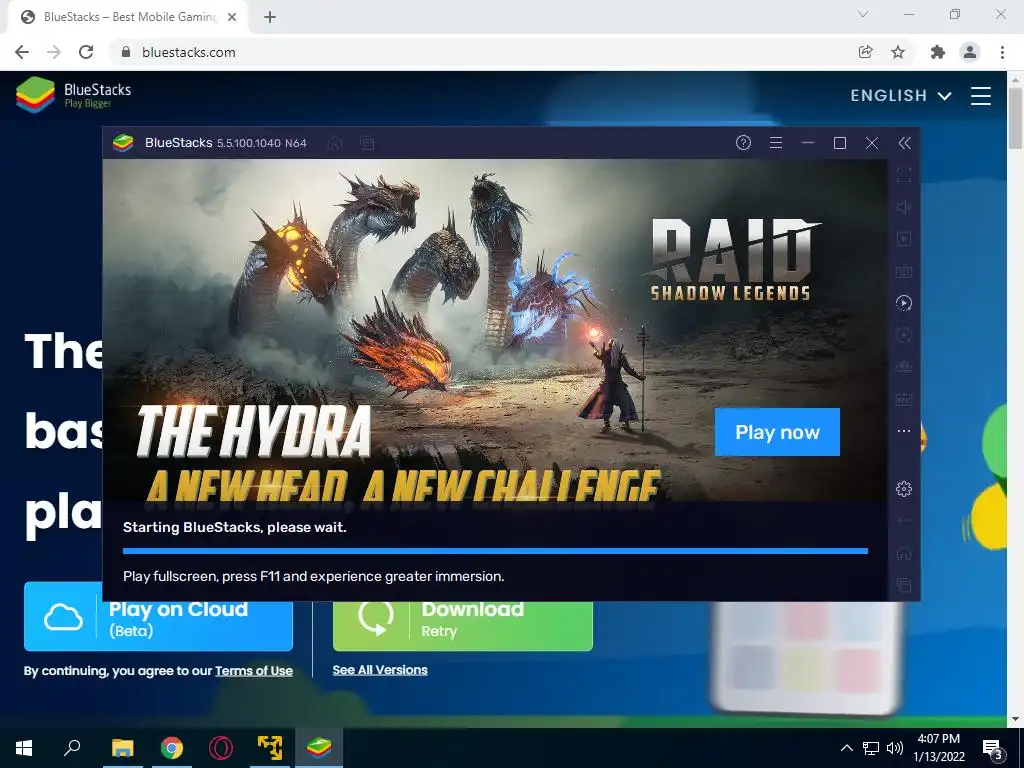Image resolution: width=1024 pixels, height=768 pixels.
Task: Click the fullscreen F11 tip text
Action: click(313, 577)
